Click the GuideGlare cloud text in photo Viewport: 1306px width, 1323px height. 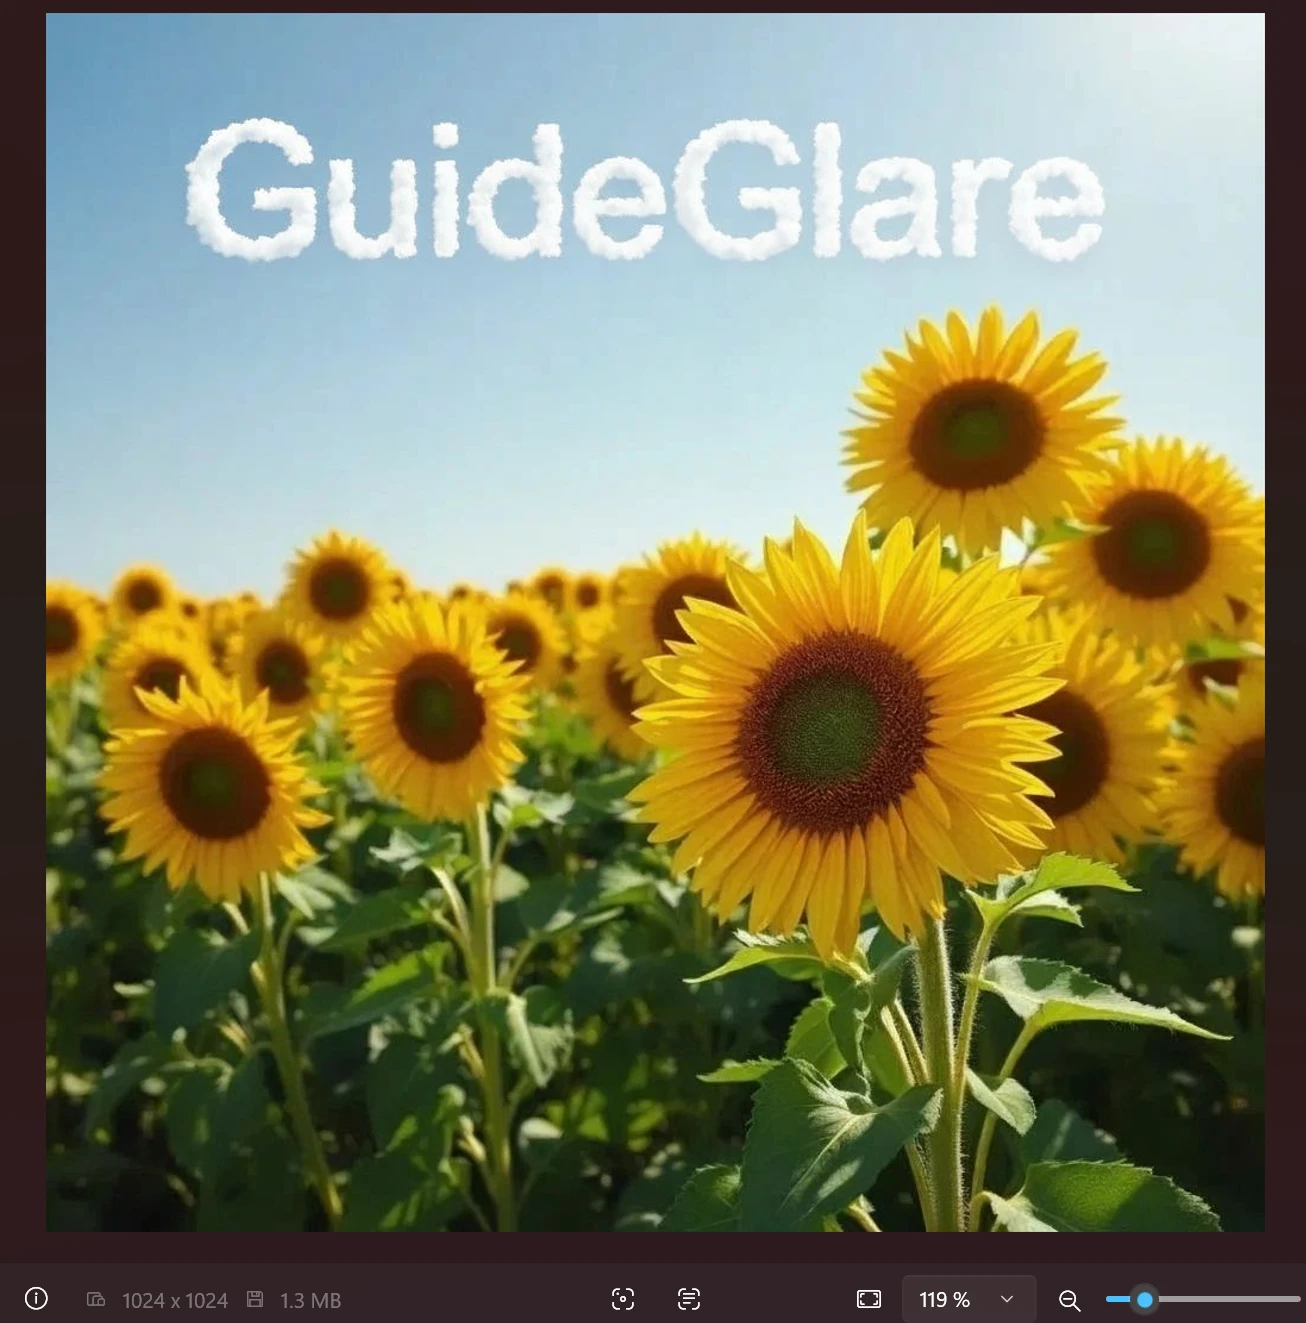[x=645, y=190]
